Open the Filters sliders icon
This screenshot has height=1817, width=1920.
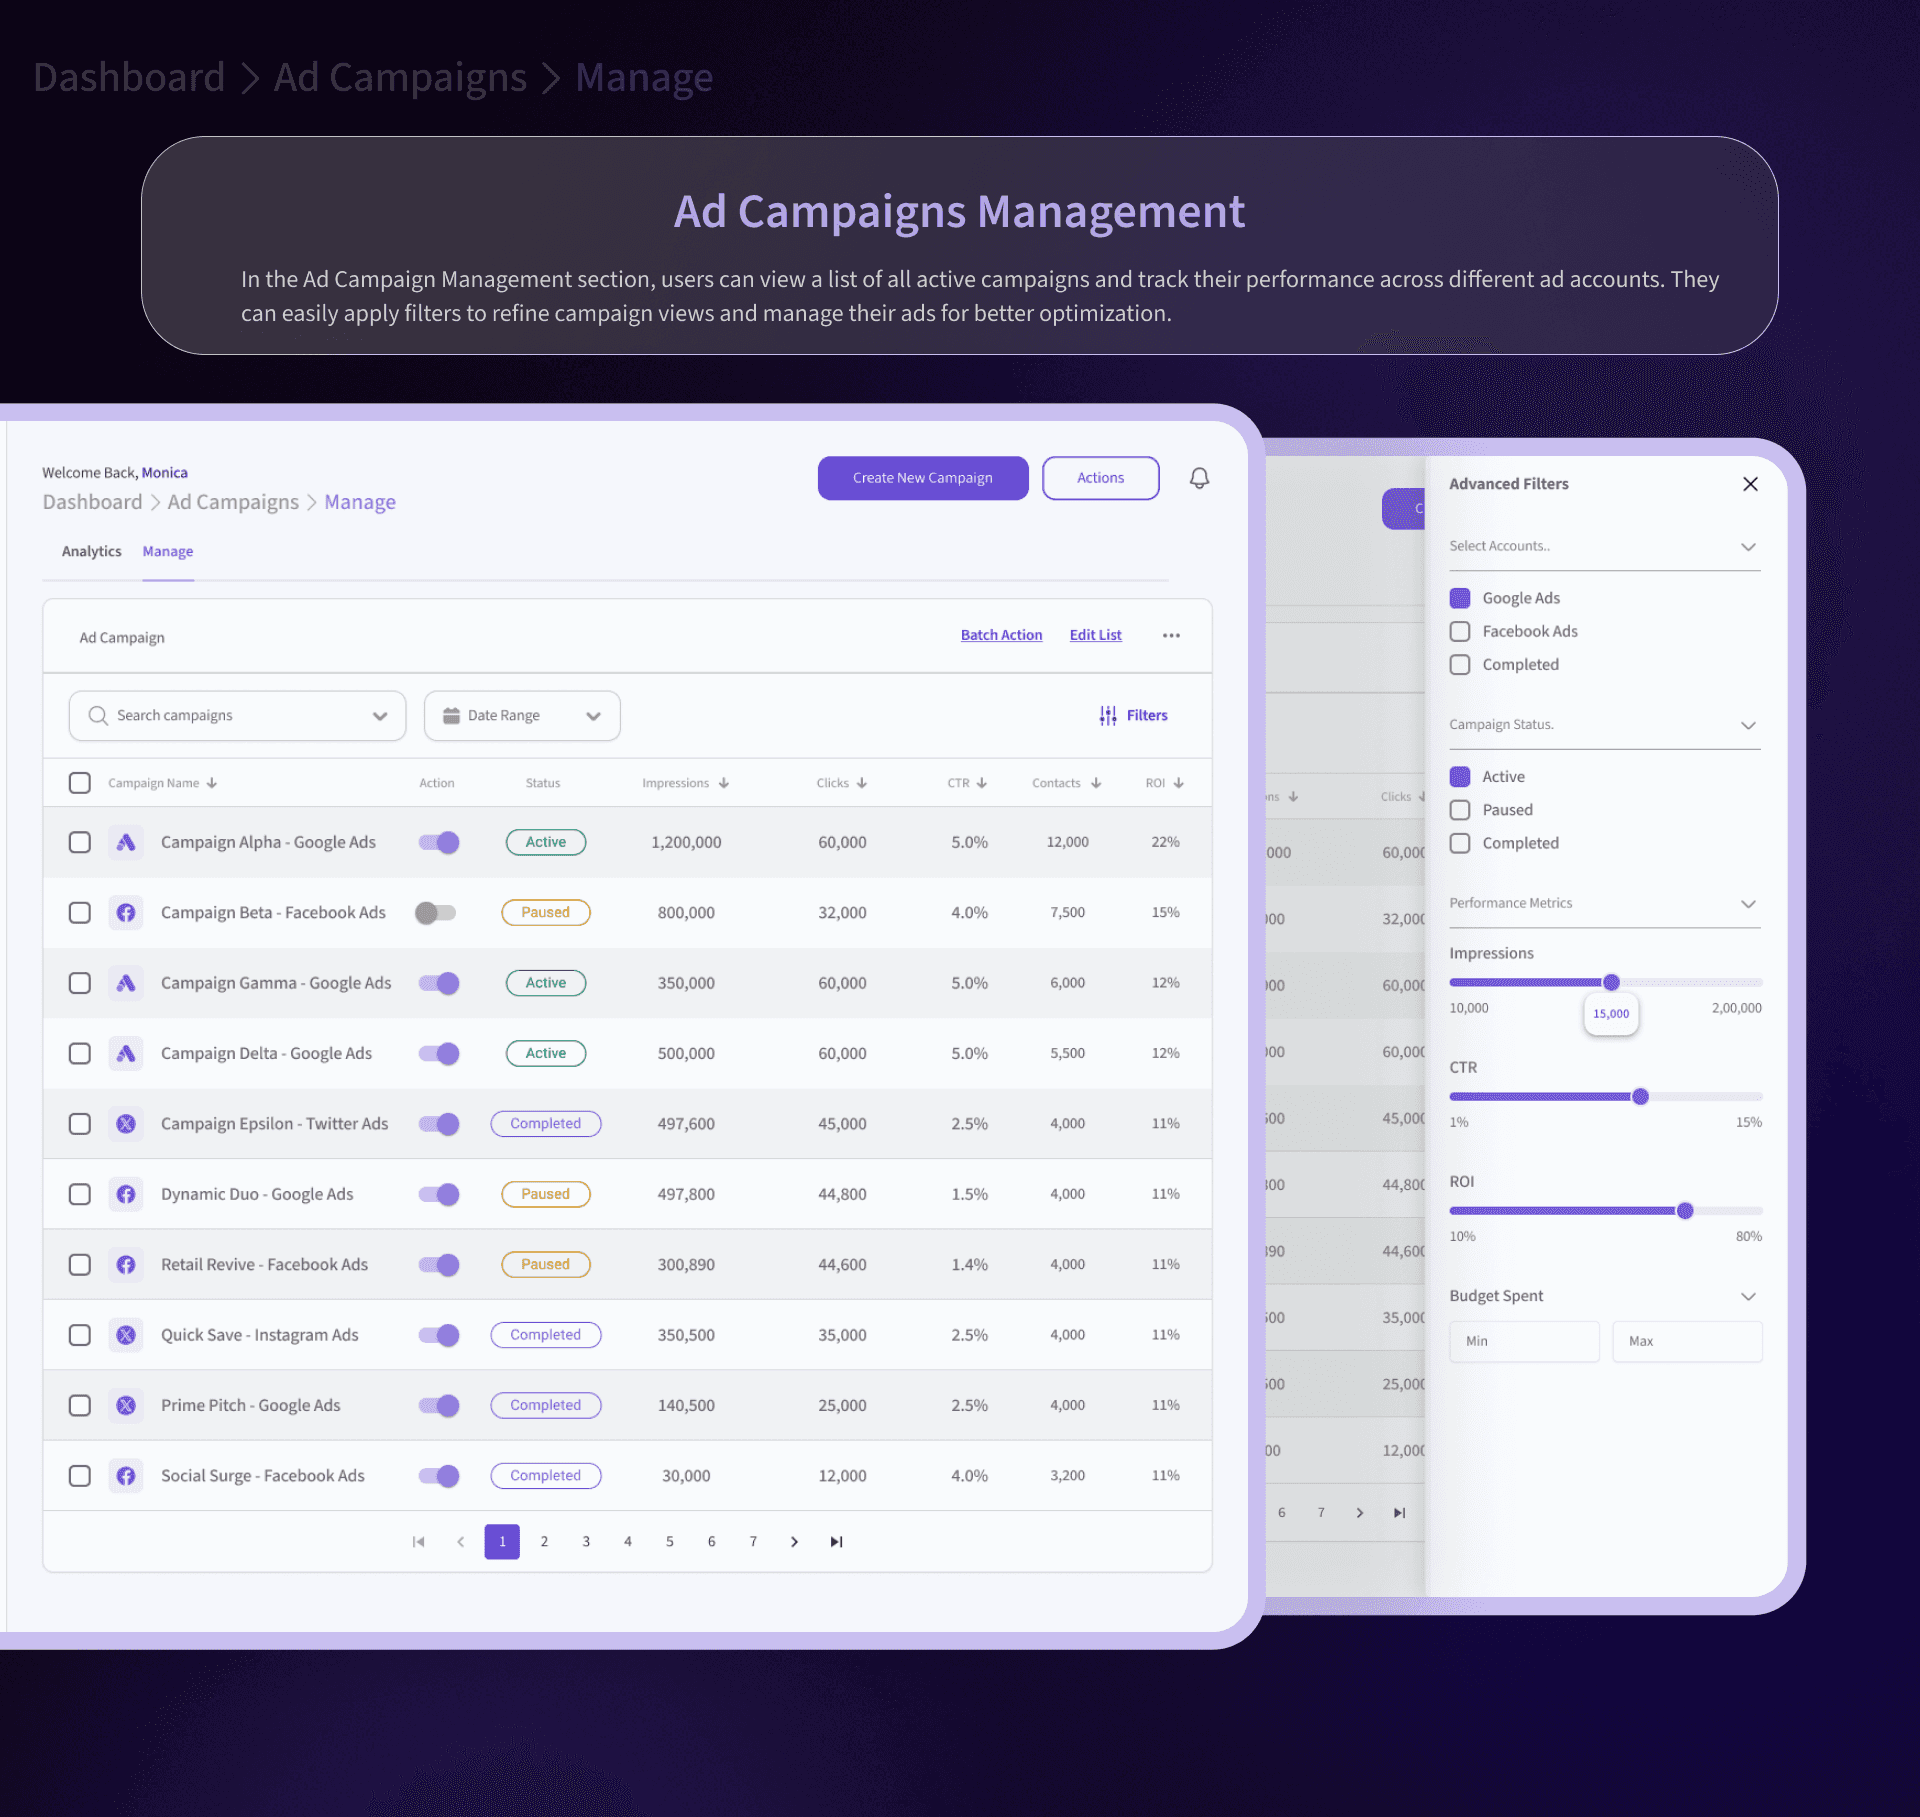pyautogui.click(x=1108, y=715)
